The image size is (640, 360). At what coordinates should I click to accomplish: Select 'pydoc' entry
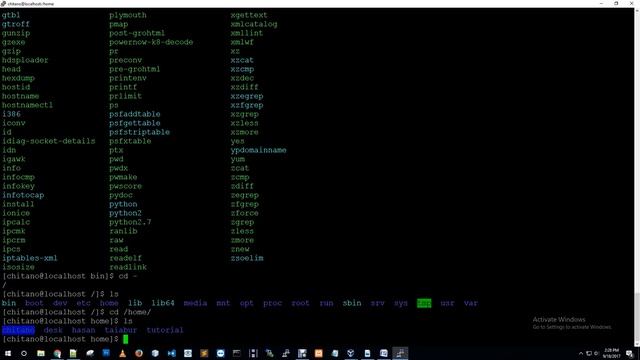coord(121,195)
